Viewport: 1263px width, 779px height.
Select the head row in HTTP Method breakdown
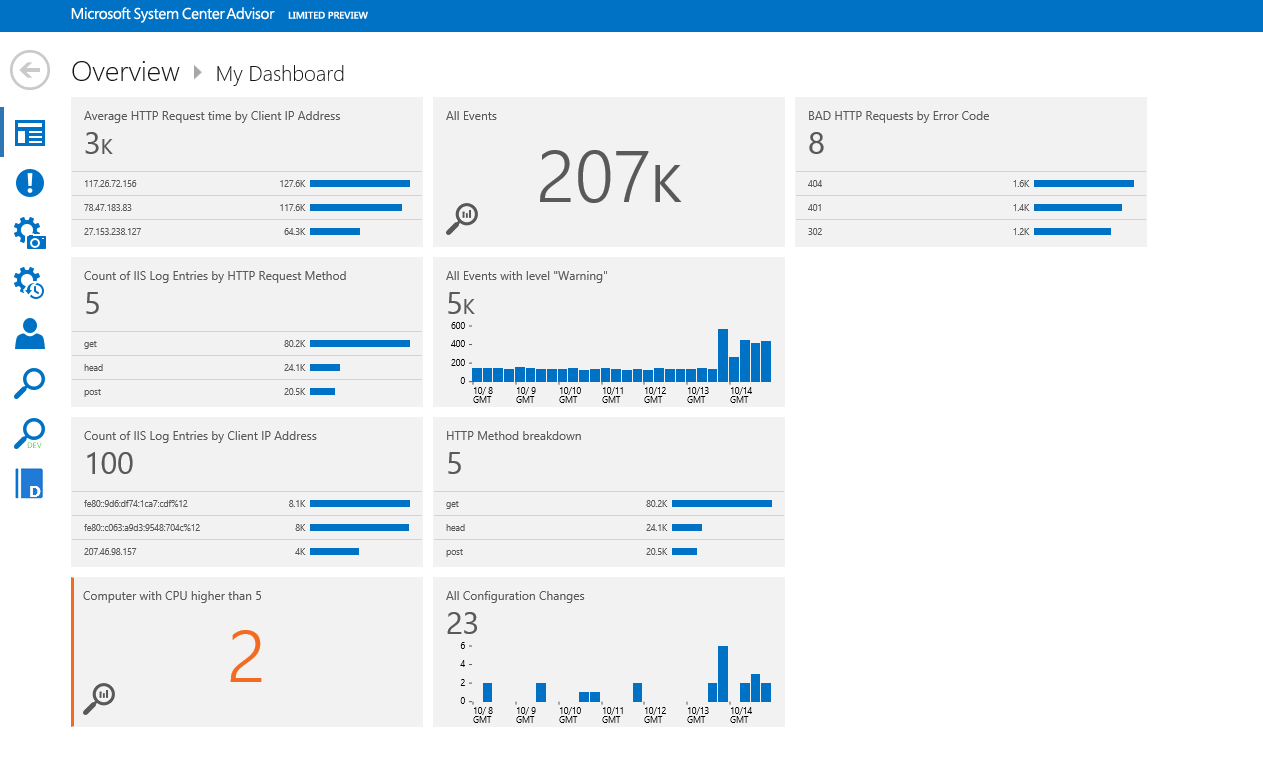click(609, 528)
